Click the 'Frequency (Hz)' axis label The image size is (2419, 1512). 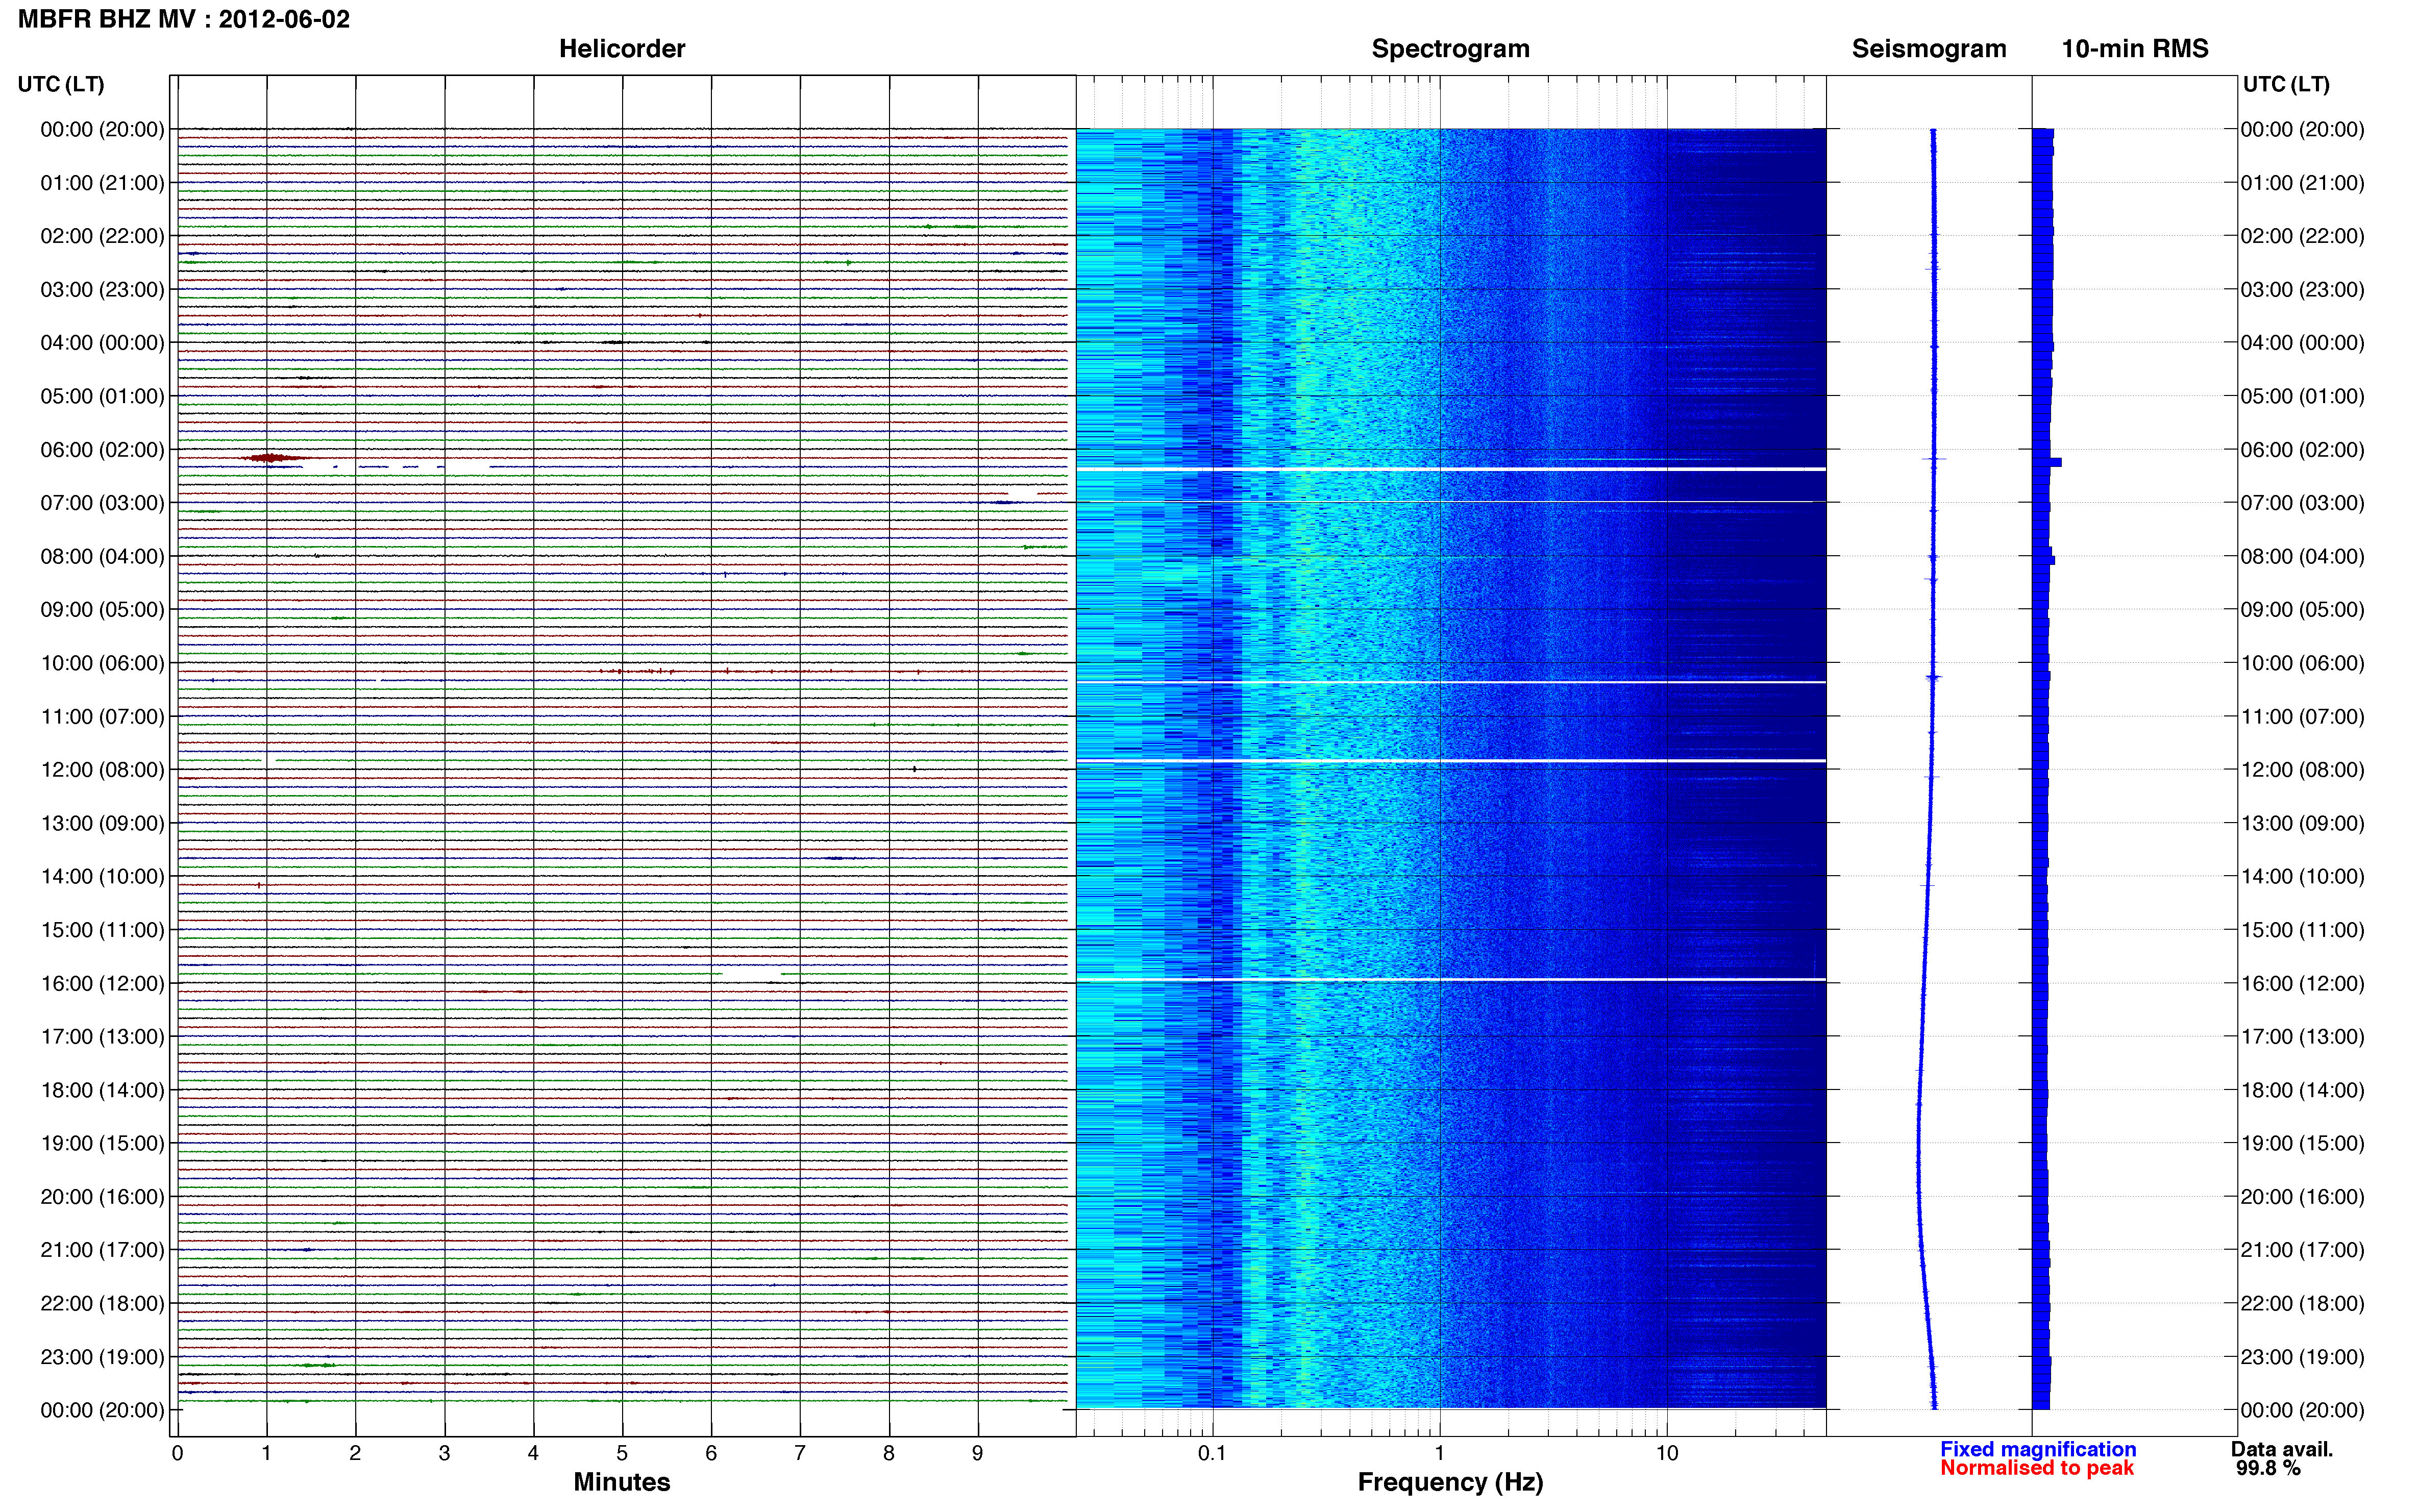point(1450,1482)
